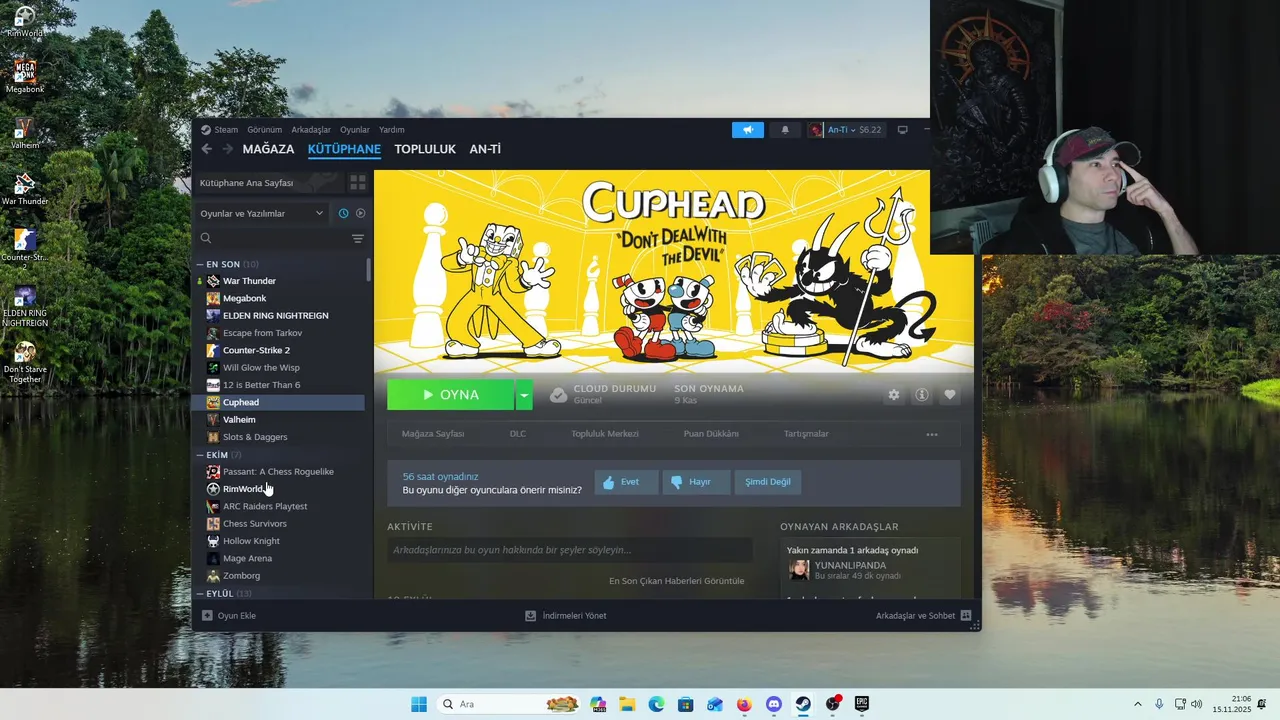
Task: Open Arkadaşlar ve Sohbet panel
Action: click(x=923, y=616)
